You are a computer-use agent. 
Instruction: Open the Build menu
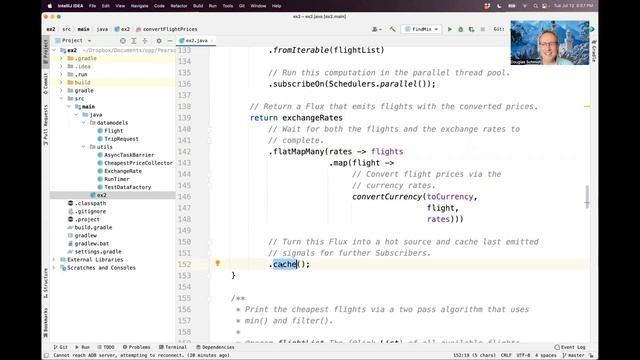[198, 6]
